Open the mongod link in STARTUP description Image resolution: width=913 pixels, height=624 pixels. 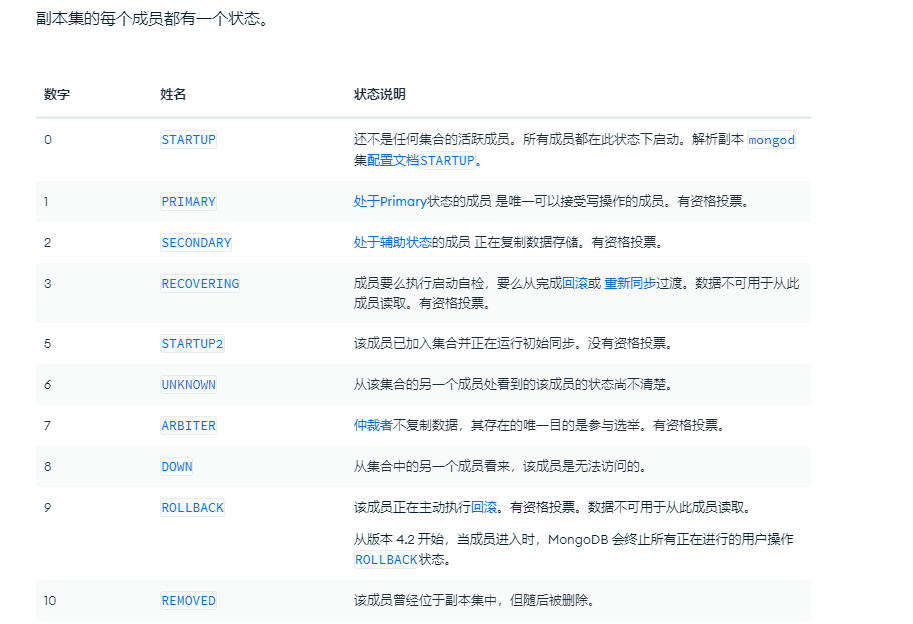[771, 140]
